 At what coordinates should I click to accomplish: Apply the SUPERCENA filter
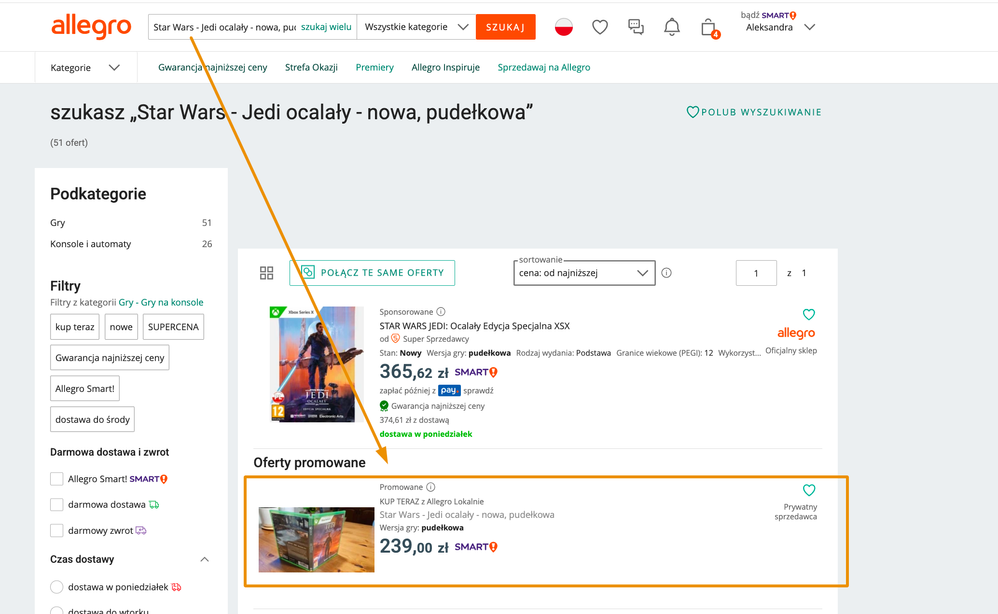(x=173, y=327)
